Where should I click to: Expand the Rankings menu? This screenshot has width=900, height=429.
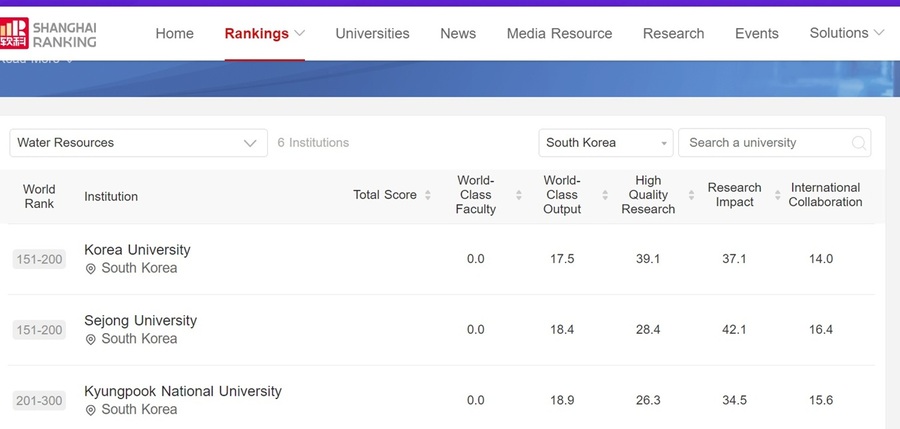click(x=265, y=33)
